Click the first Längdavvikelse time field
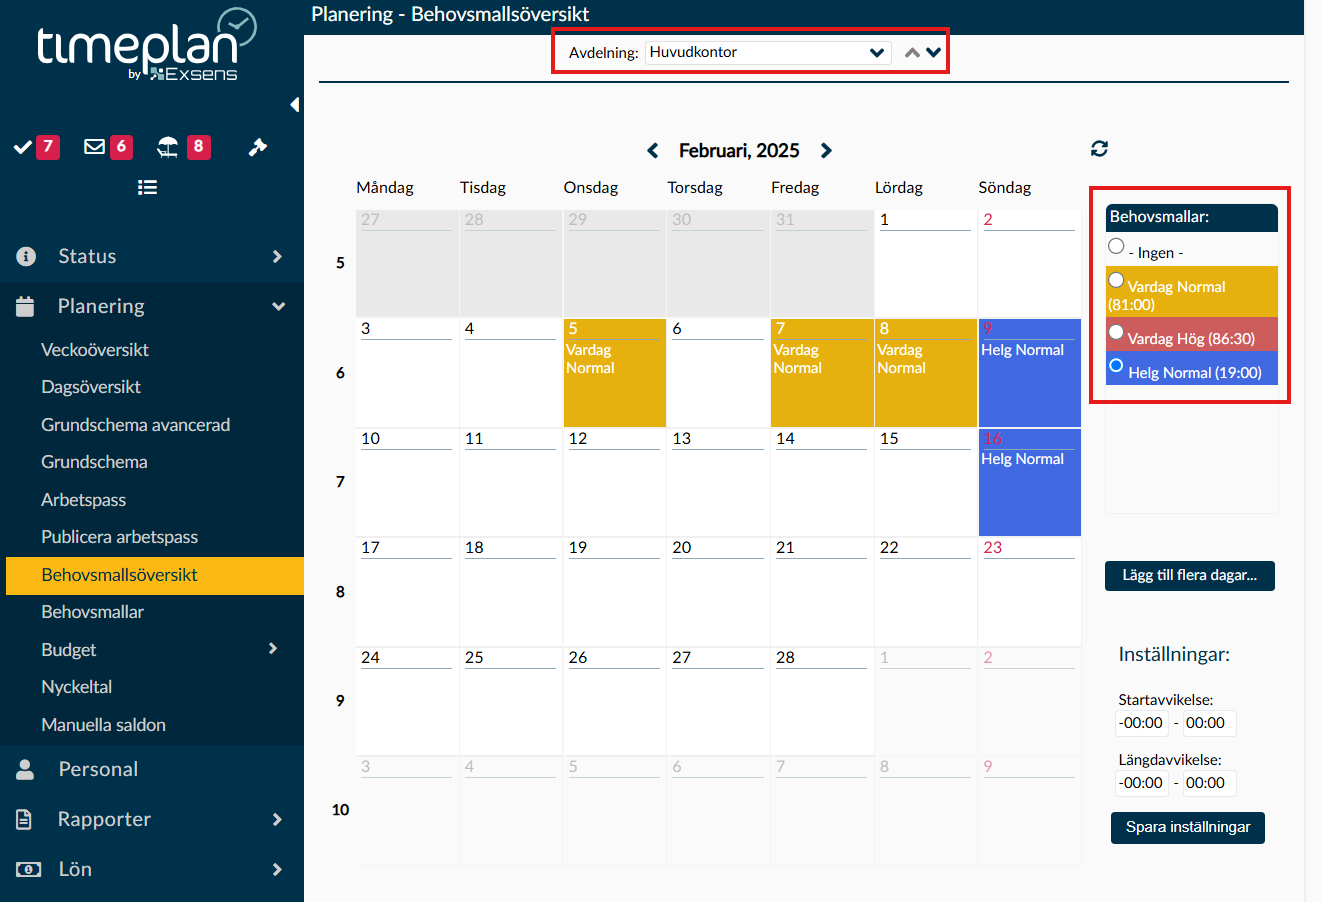This screenshot has height=902, width=1322. [1141, 783]
